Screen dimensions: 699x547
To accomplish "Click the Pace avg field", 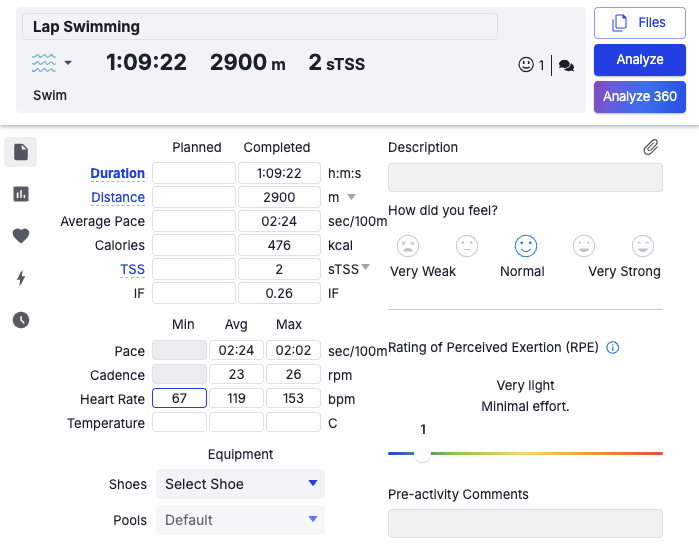I will 236,350.
